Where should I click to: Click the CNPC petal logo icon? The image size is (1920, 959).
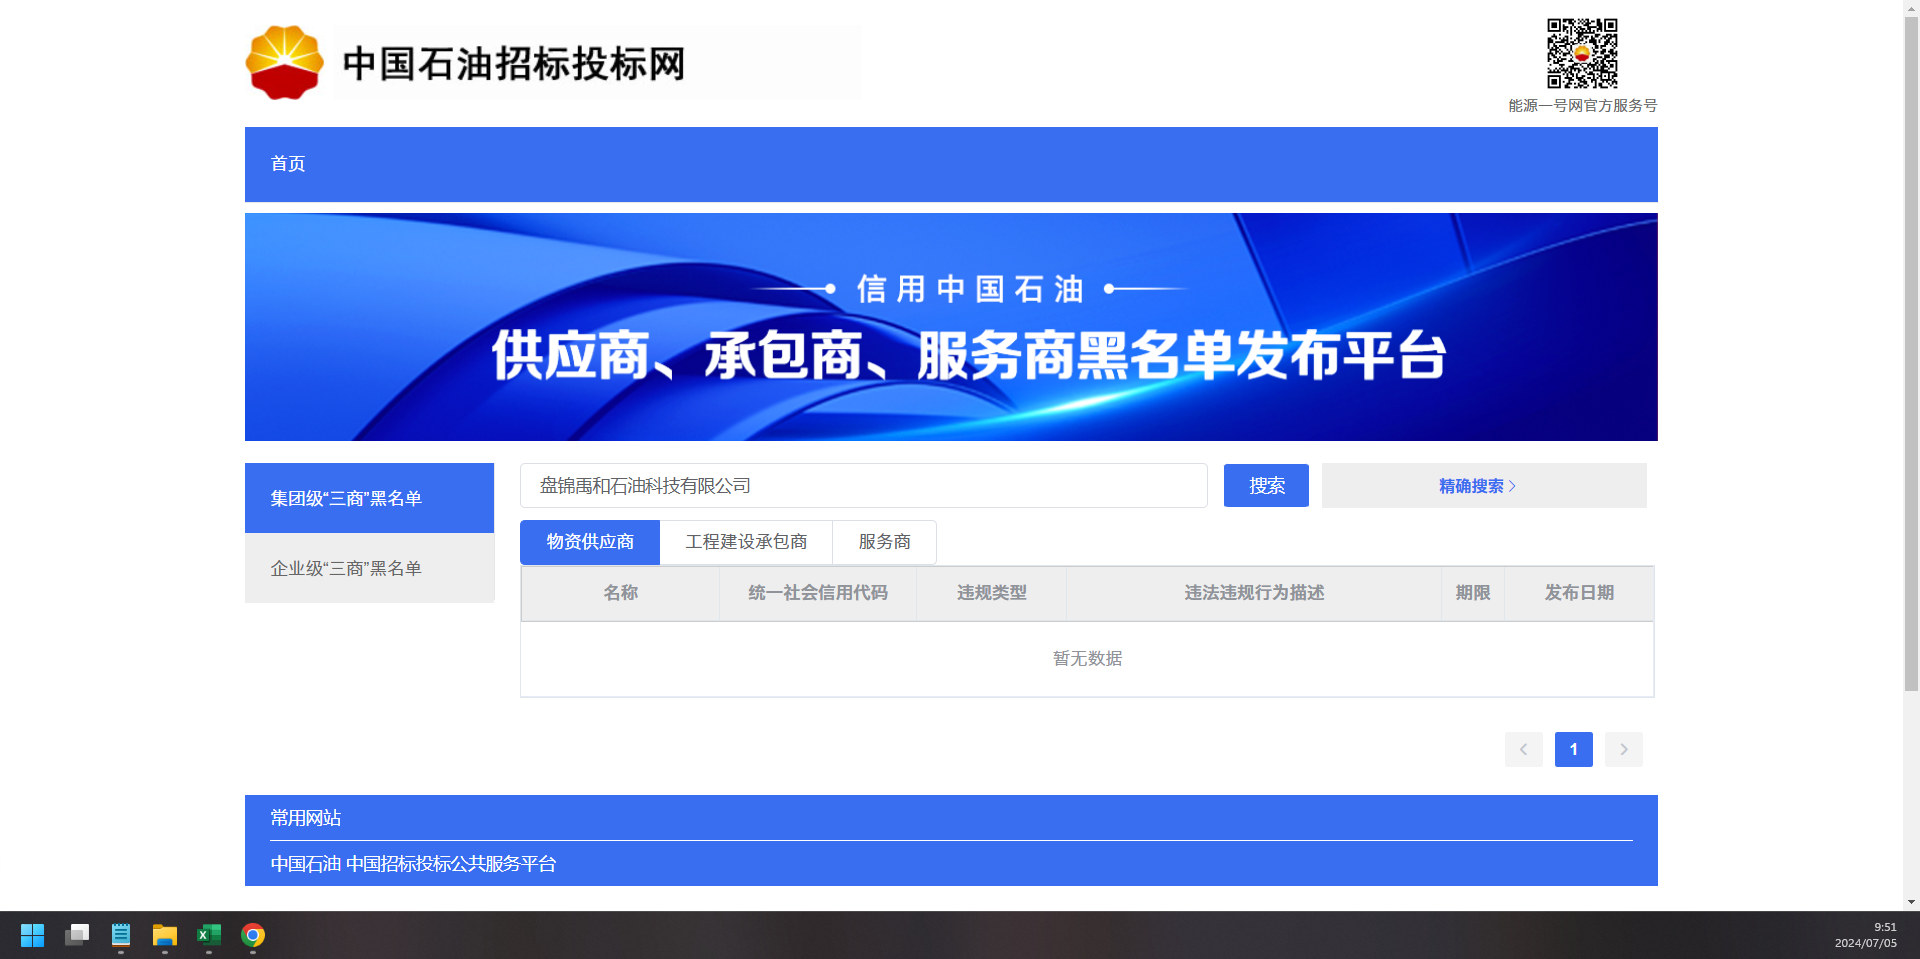pyautogui.click(x=285, y=62)
